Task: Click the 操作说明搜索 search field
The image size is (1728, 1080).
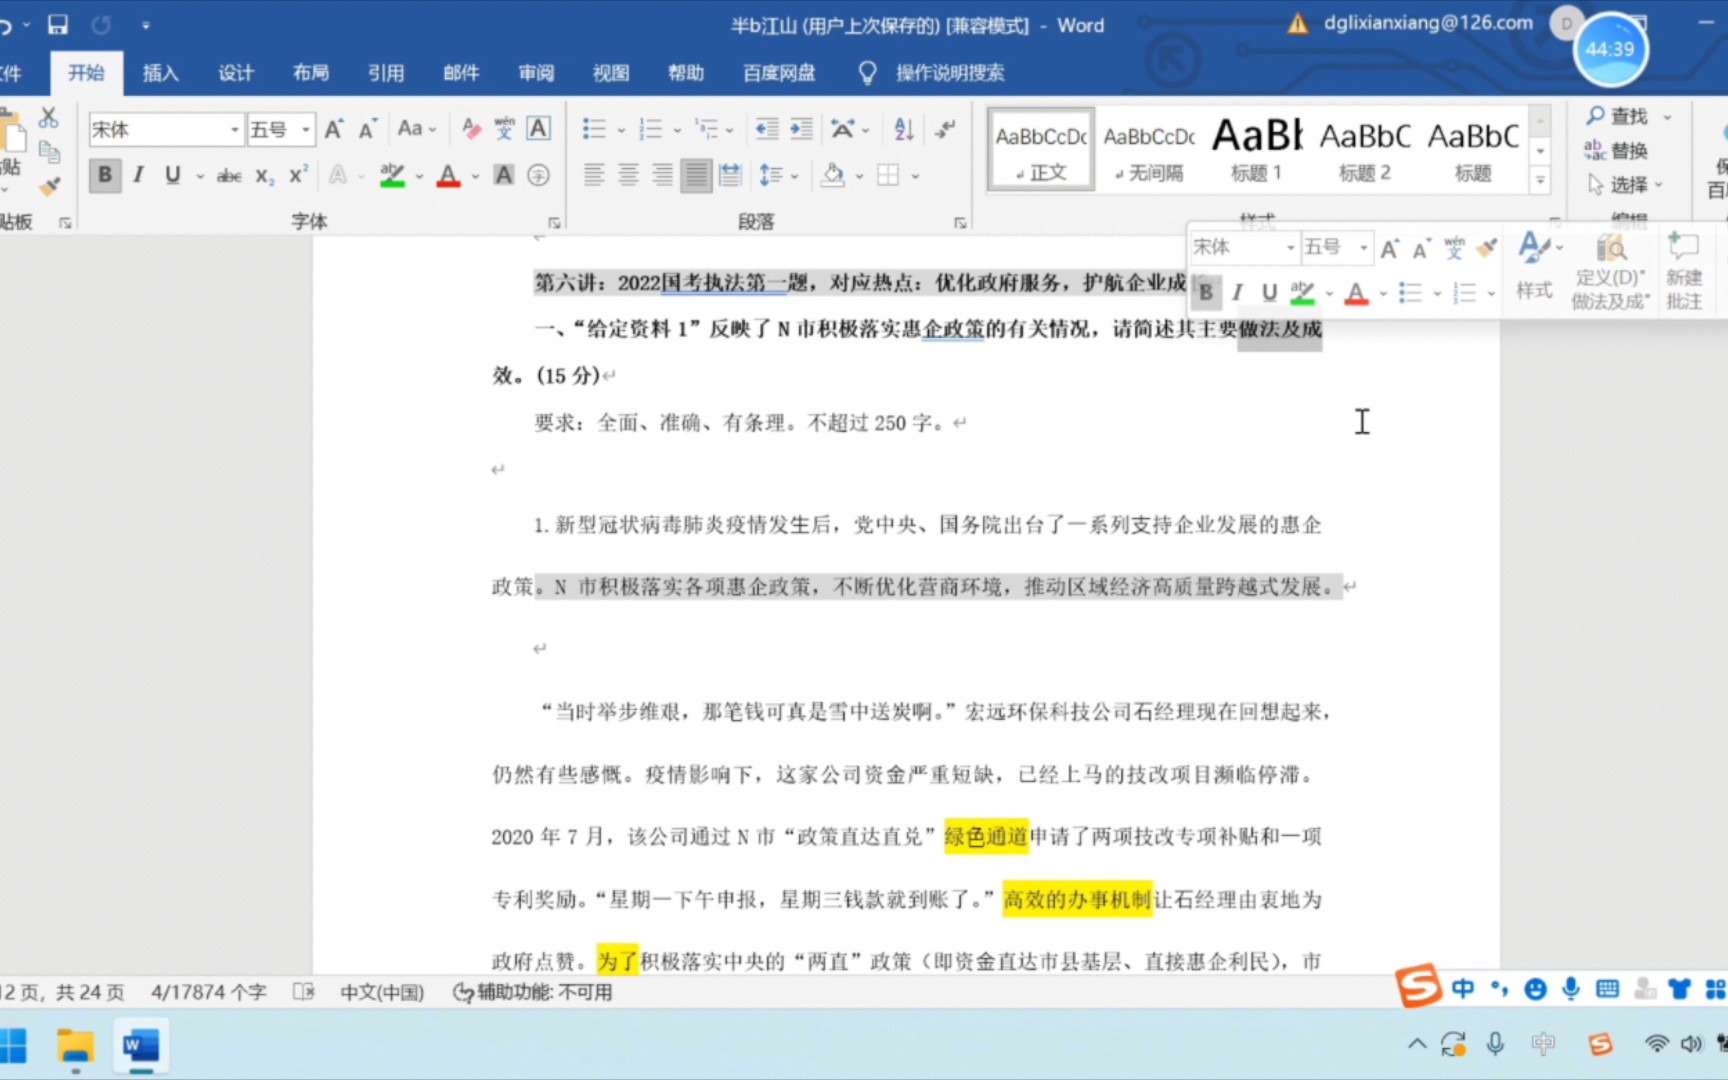Action: pyautogui.click(x=950, y=73)
